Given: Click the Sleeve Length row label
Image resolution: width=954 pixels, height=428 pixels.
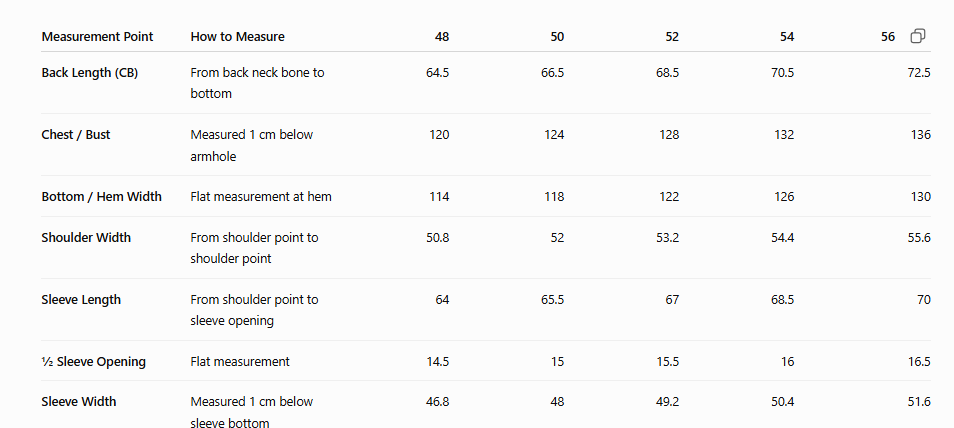Looking at the screenshot, I should pos(81,300).
